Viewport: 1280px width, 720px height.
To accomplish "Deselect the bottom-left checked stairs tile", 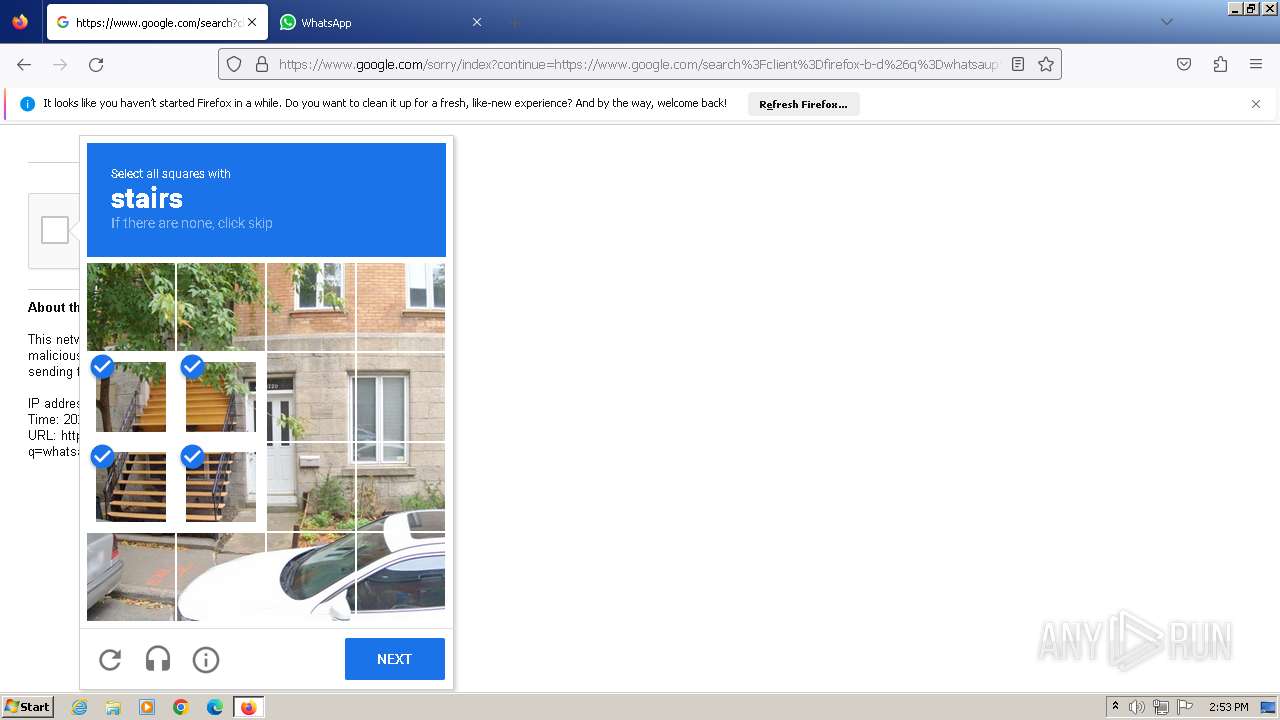I will coord(131,487).
